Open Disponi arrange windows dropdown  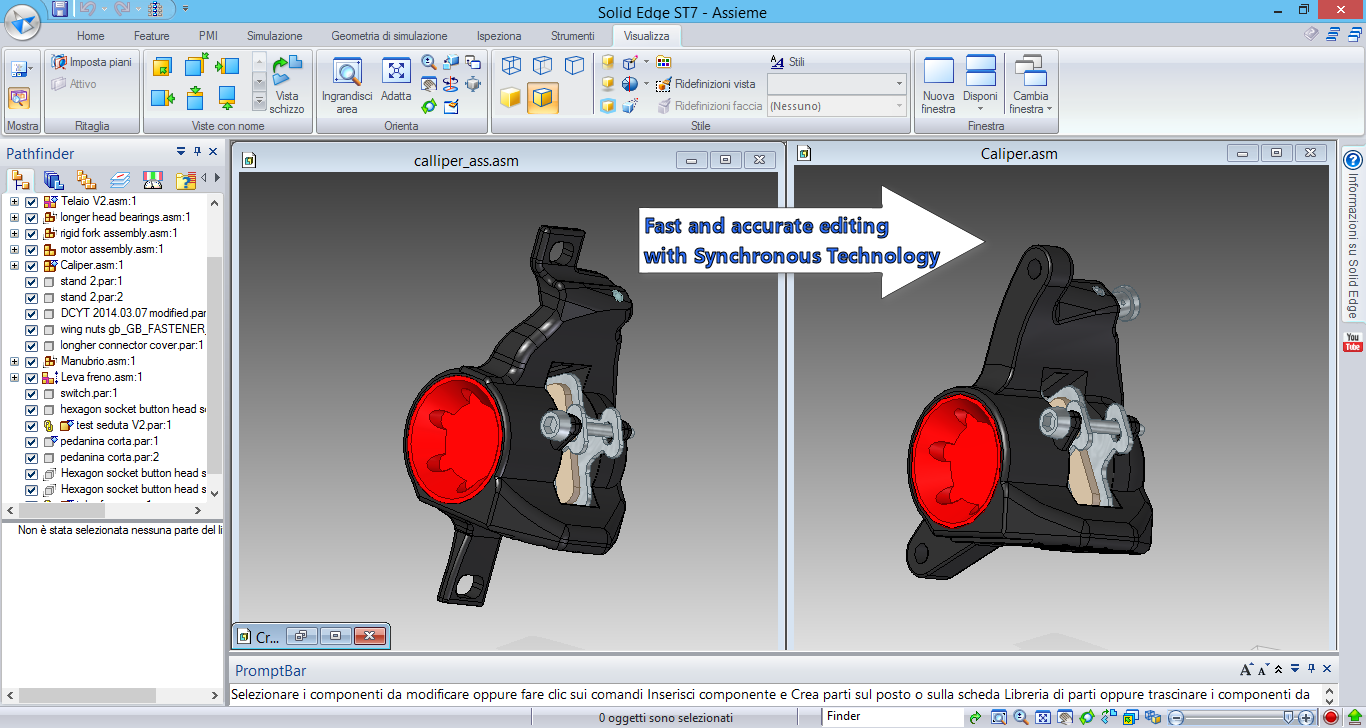[x=980, y=86]
